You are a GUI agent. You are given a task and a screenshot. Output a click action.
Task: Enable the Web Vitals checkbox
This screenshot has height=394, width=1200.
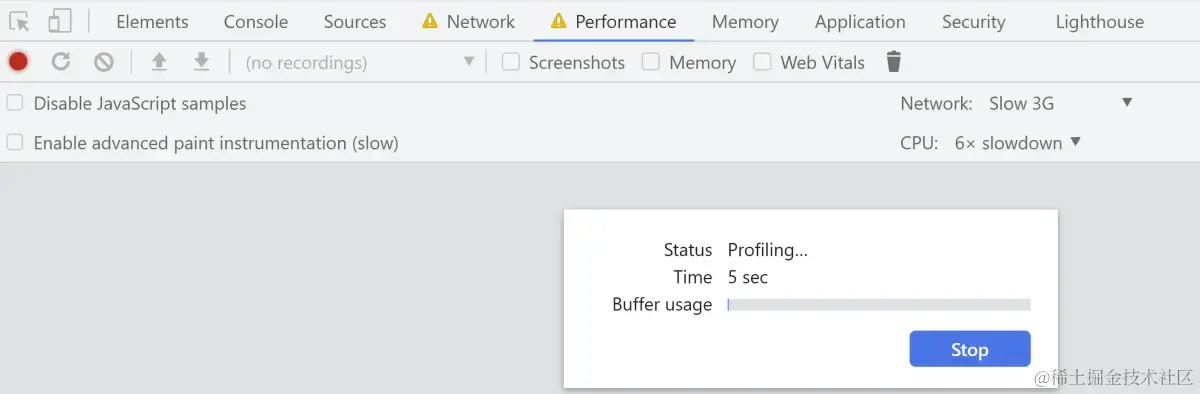coord(762,62)
